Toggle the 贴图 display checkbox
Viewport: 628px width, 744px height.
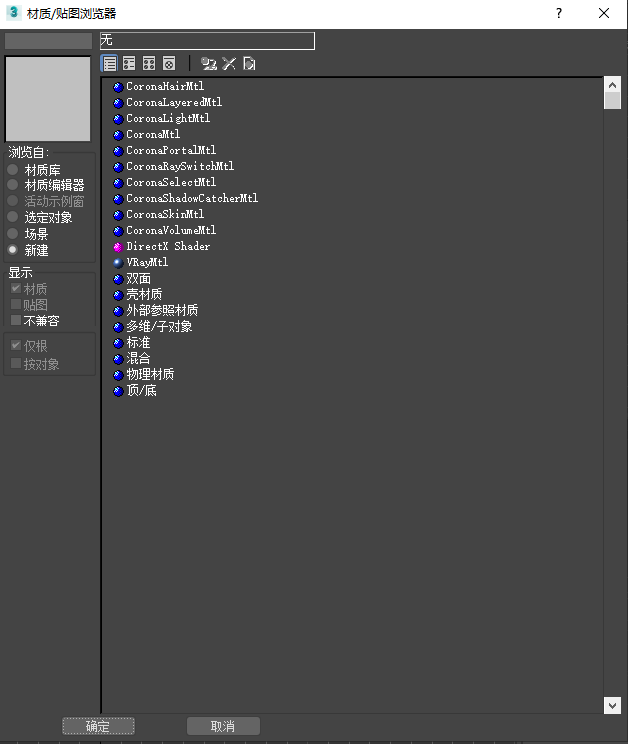[16, 304]
